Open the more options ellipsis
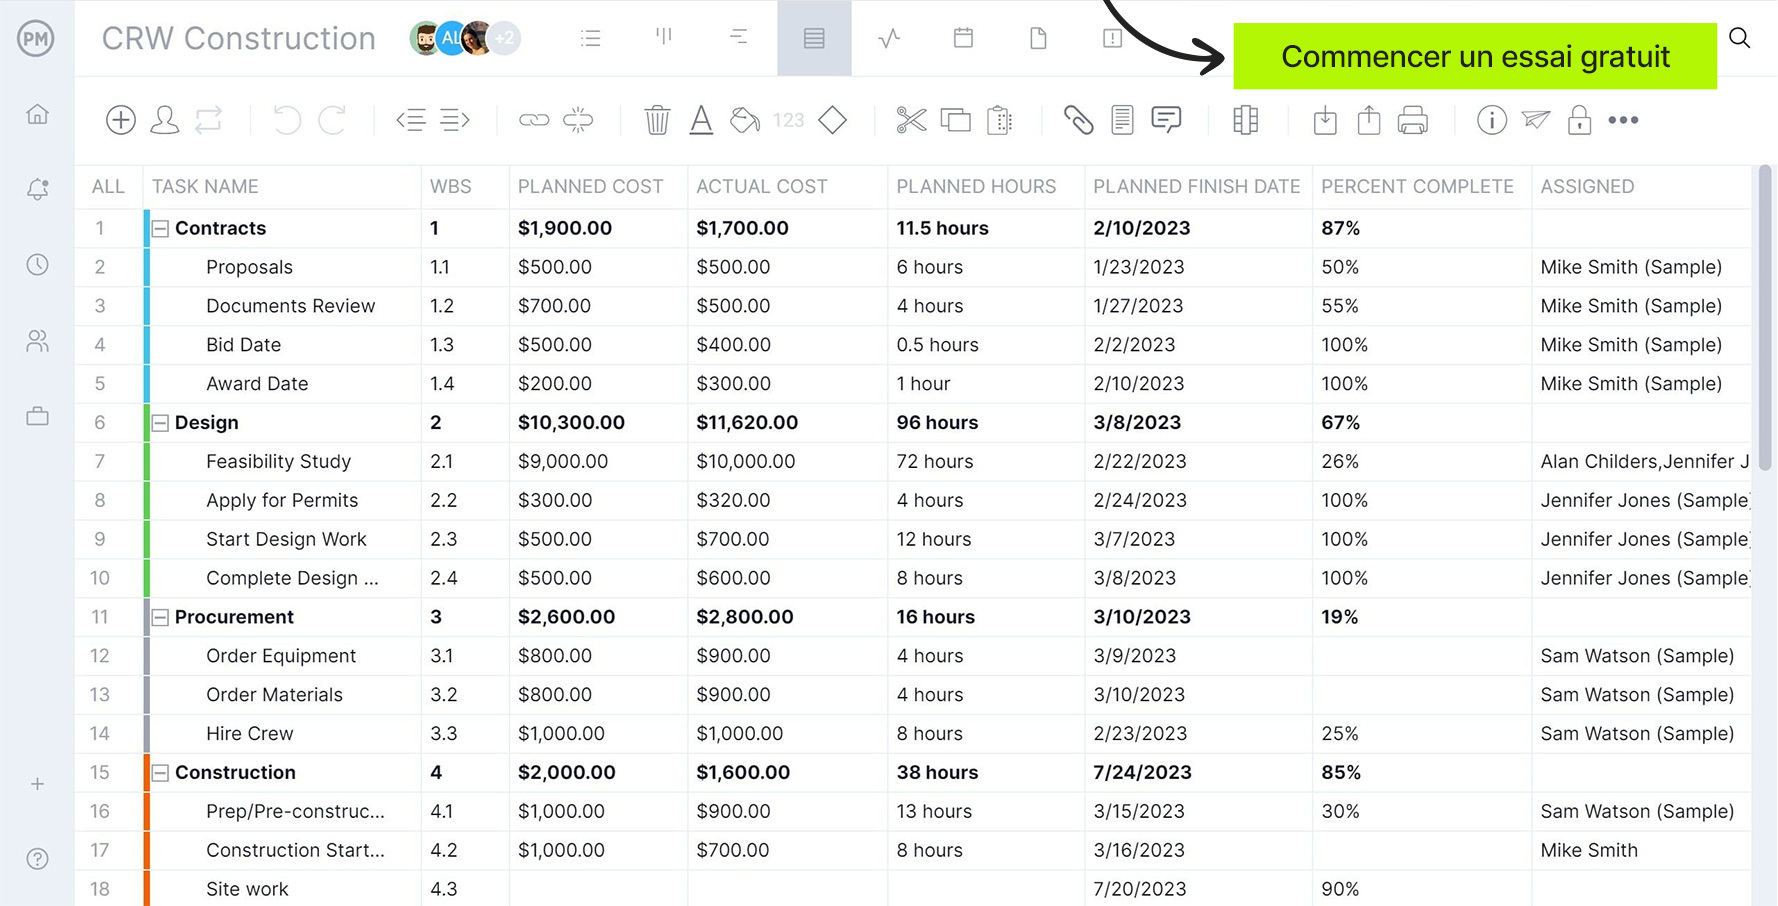 pyautogui.click(x=1623, y=120)
